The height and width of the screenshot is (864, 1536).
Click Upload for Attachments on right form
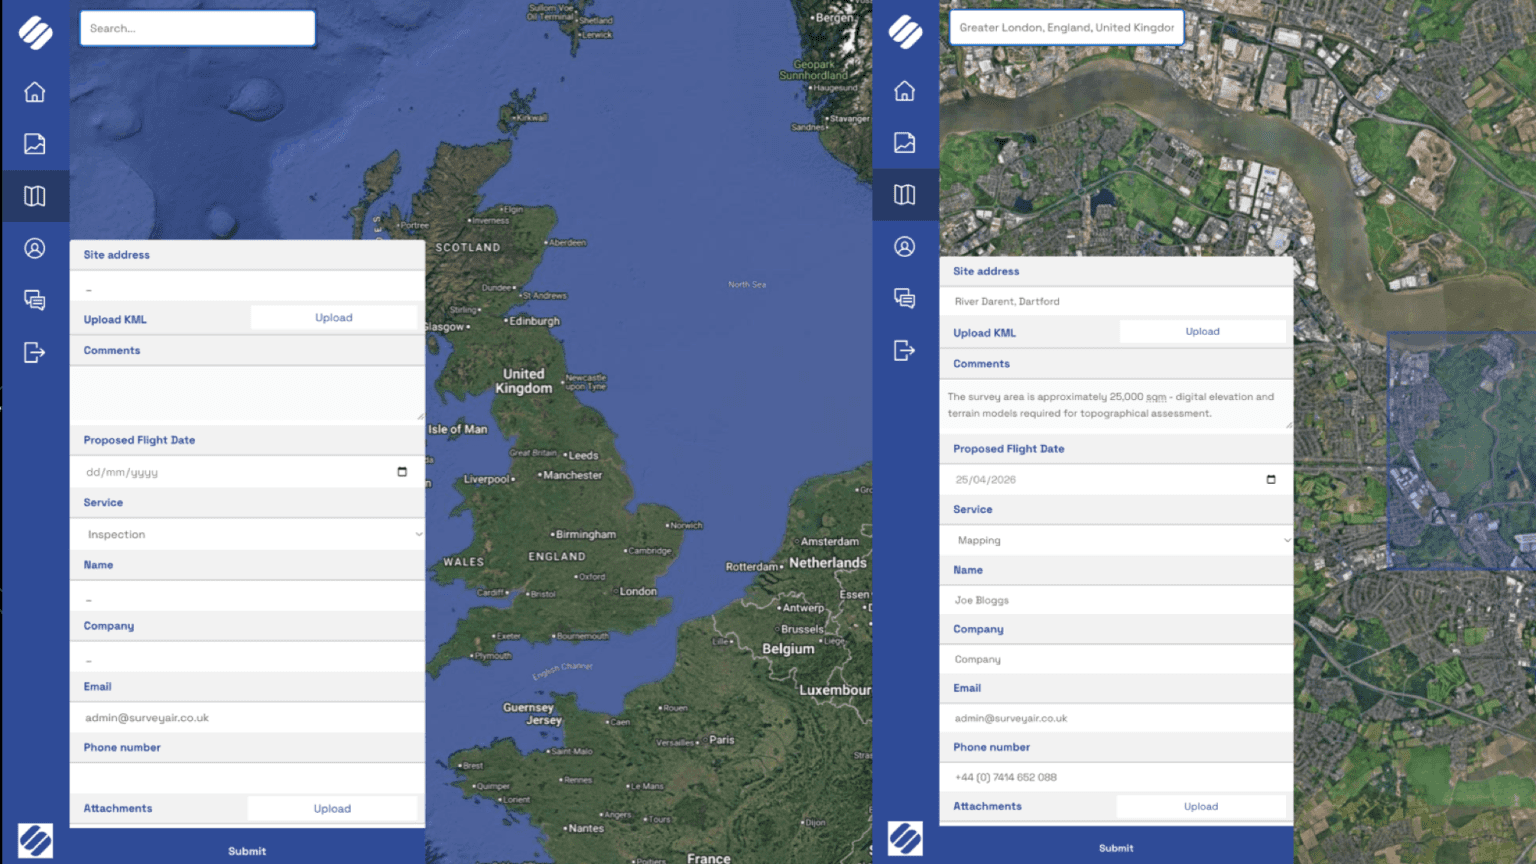click(1201, 806)
